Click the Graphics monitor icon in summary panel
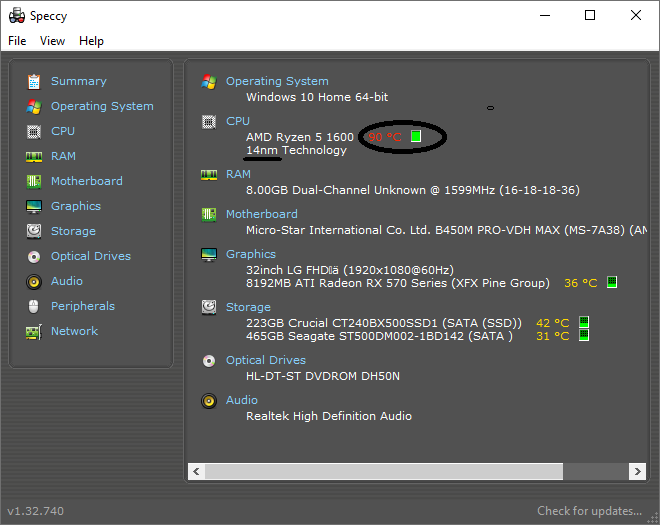Image resolution: width=660 pixels, height=525 pixels. [209, 255]
